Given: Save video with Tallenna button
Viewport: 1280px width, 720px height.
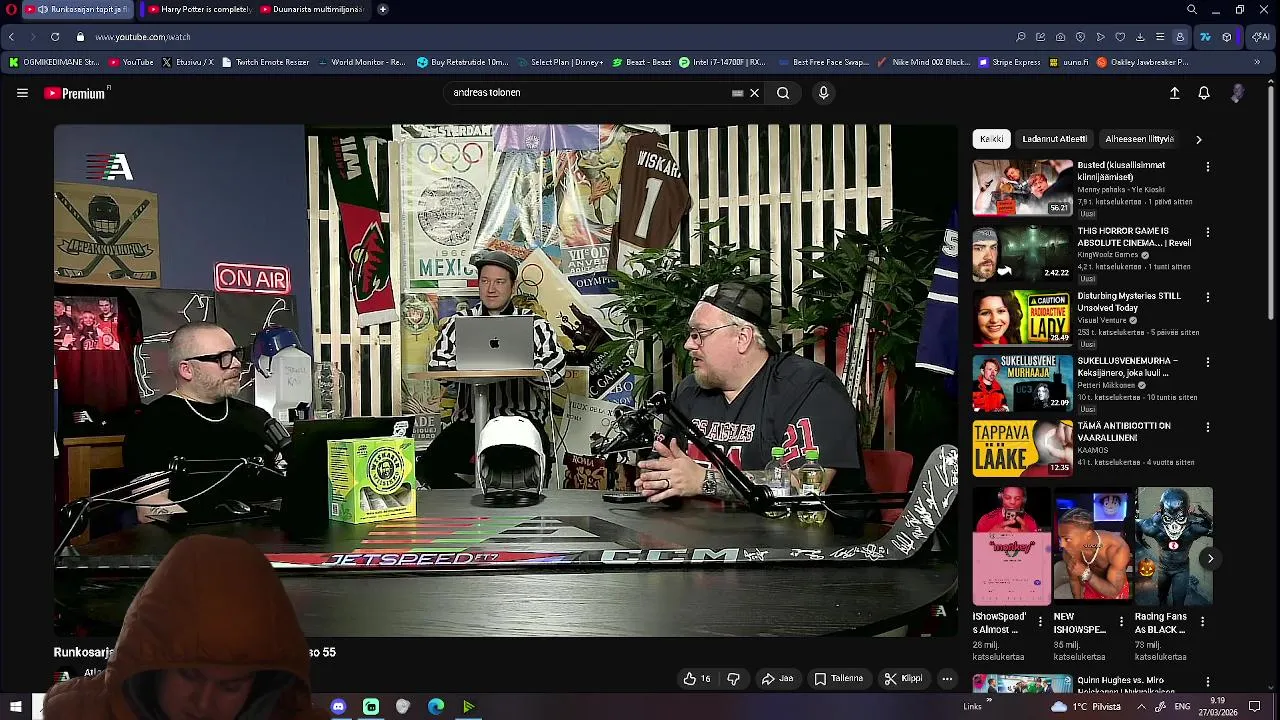Looking at the screenshot, I should [838, 679].
